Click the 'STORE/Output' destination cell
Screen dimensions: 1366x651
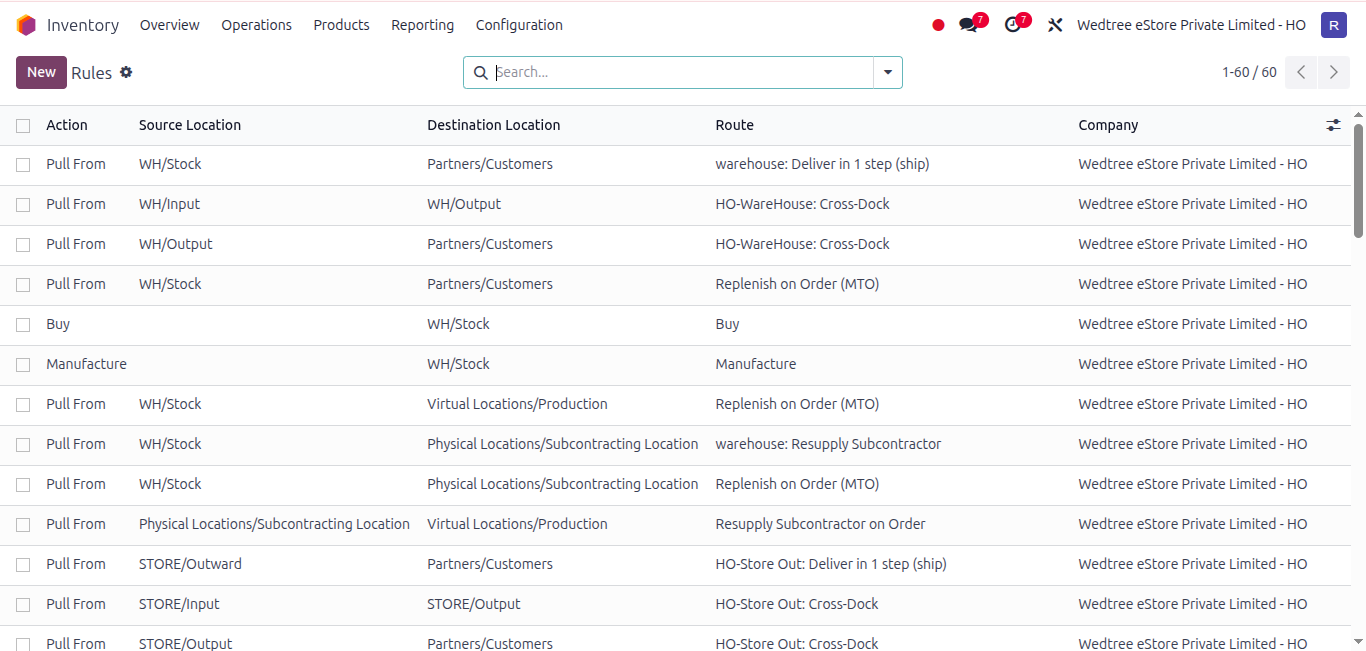474,604
